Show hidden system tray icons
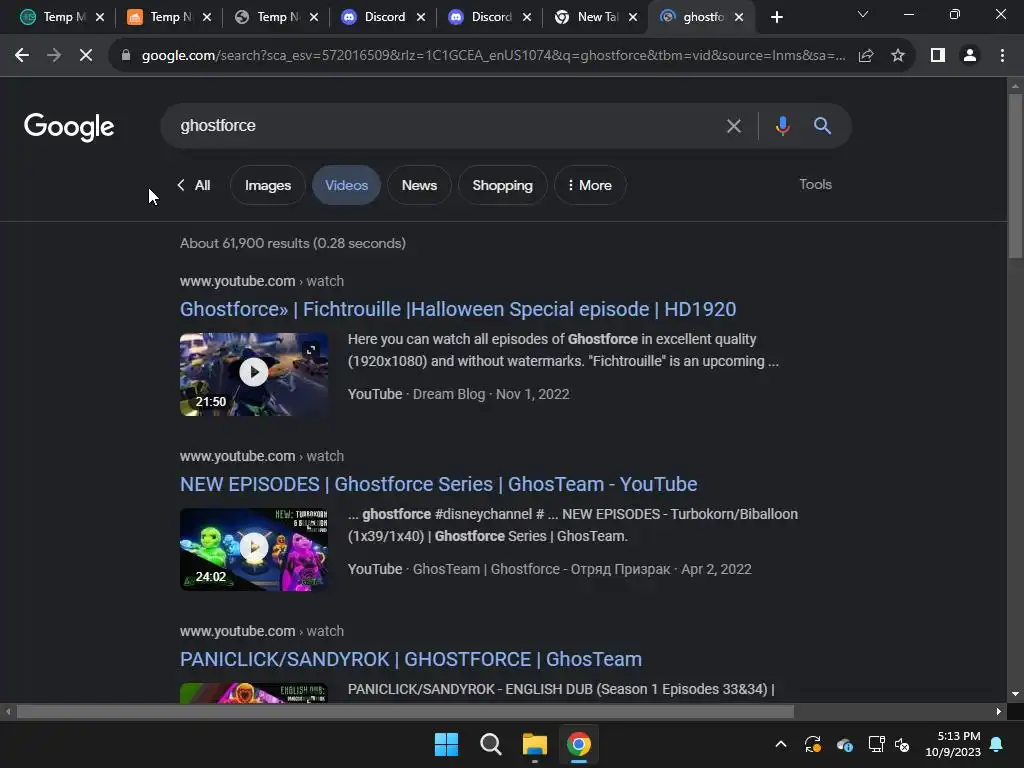This screenshot has height=768, width=1024. [780, 744]
